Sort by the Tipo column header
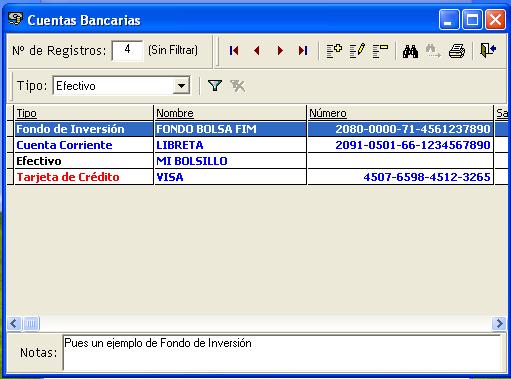Screen dimensions: 511x379 (84, 113)
